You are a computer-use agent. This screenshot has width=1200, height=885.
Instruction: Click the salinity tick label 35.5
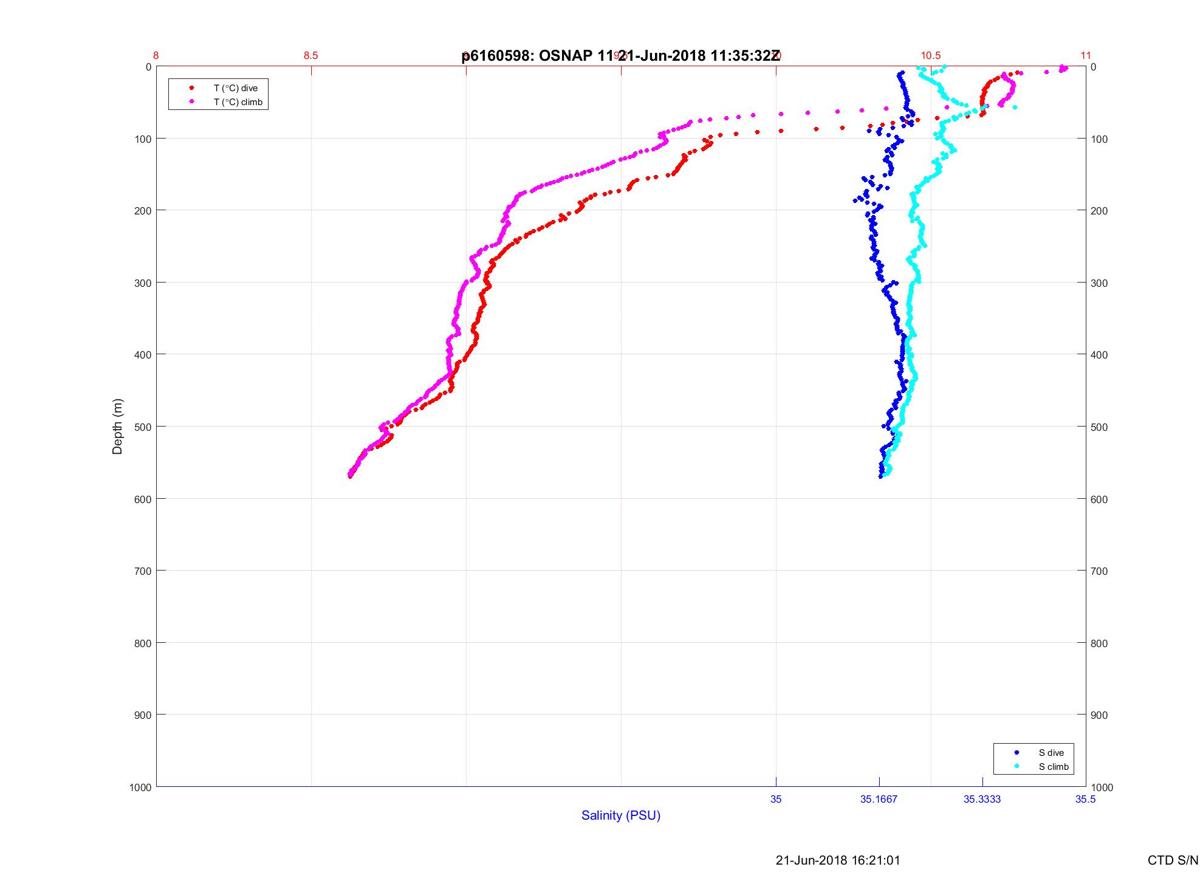[x=1085, y=799]
